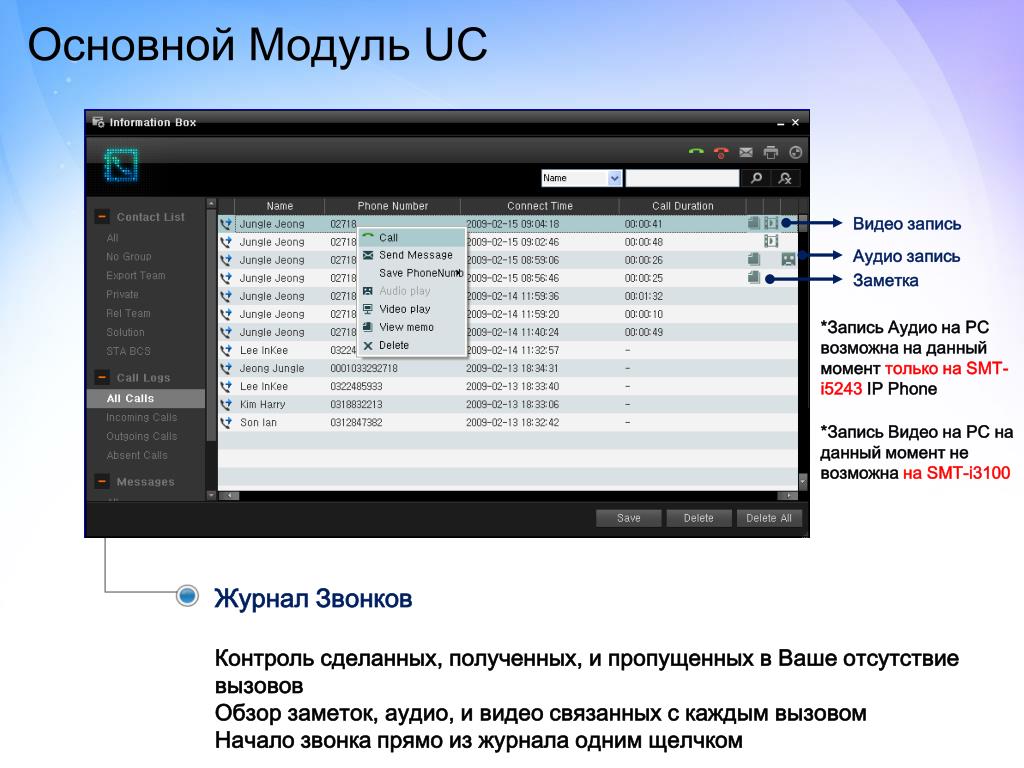Viewport: 1024px width, 768px height.
Task: Click the Save button
Action: [628, 518]
